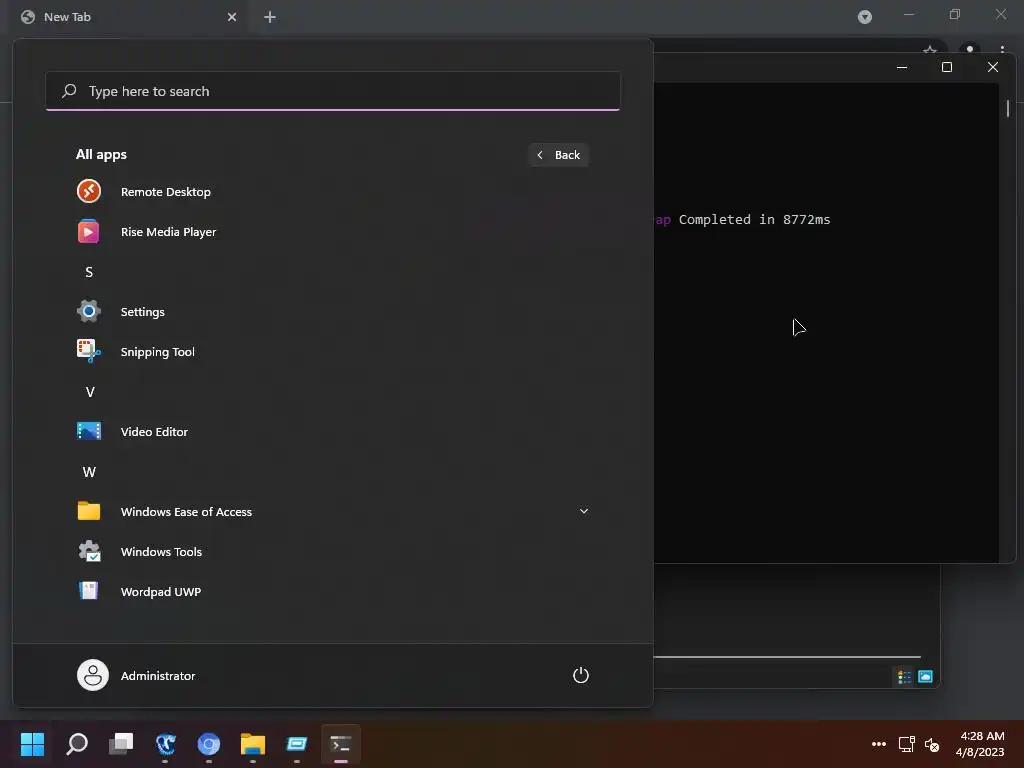This screenshot has height=768, width=1024.
Task: Open clock showing 4:28 AM 4/8/2023
Action: [981, 744]
